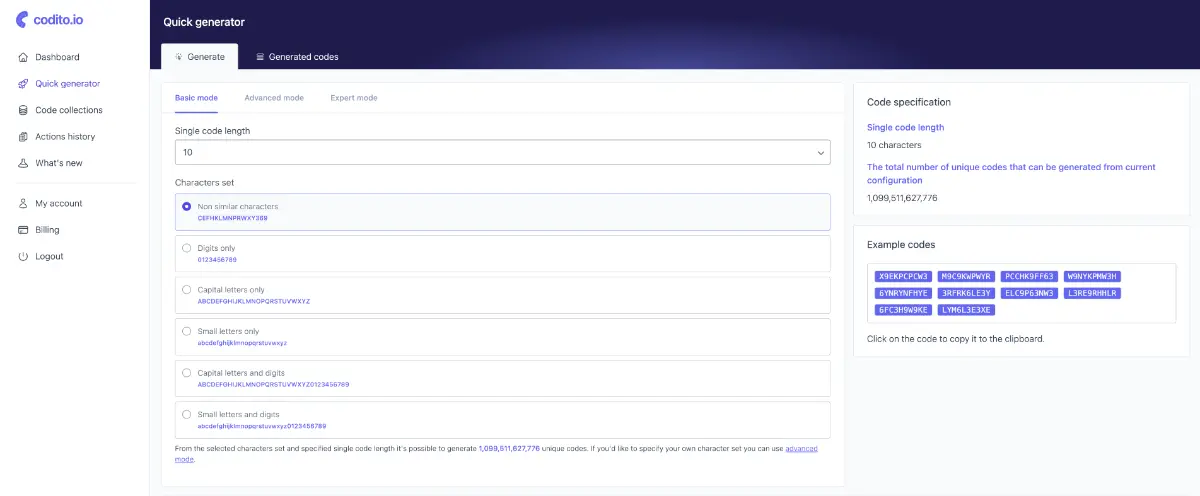Image resolution: width=1200 pixels, height=496 pixels.
Task: Copy example code X9EKPCPCW3
Action: click(904, 276)
